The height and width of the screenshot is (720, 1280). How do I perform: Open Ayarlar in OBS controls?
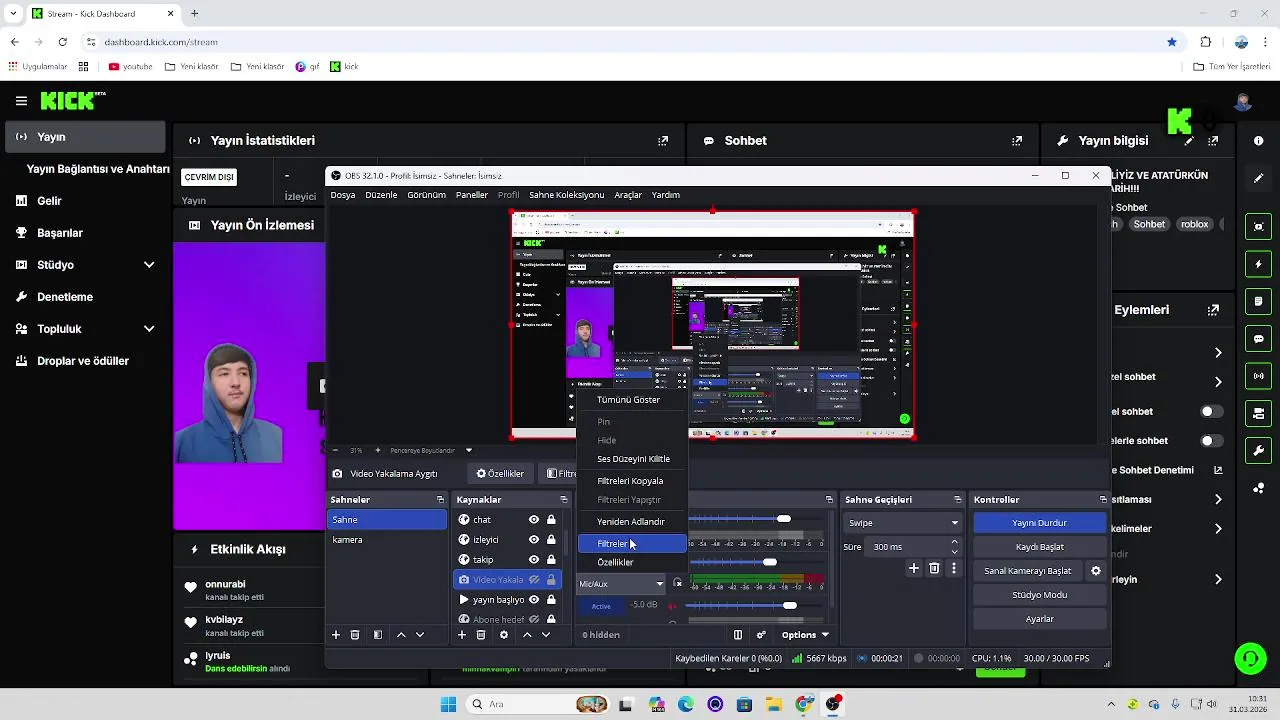click(1039, 619)
